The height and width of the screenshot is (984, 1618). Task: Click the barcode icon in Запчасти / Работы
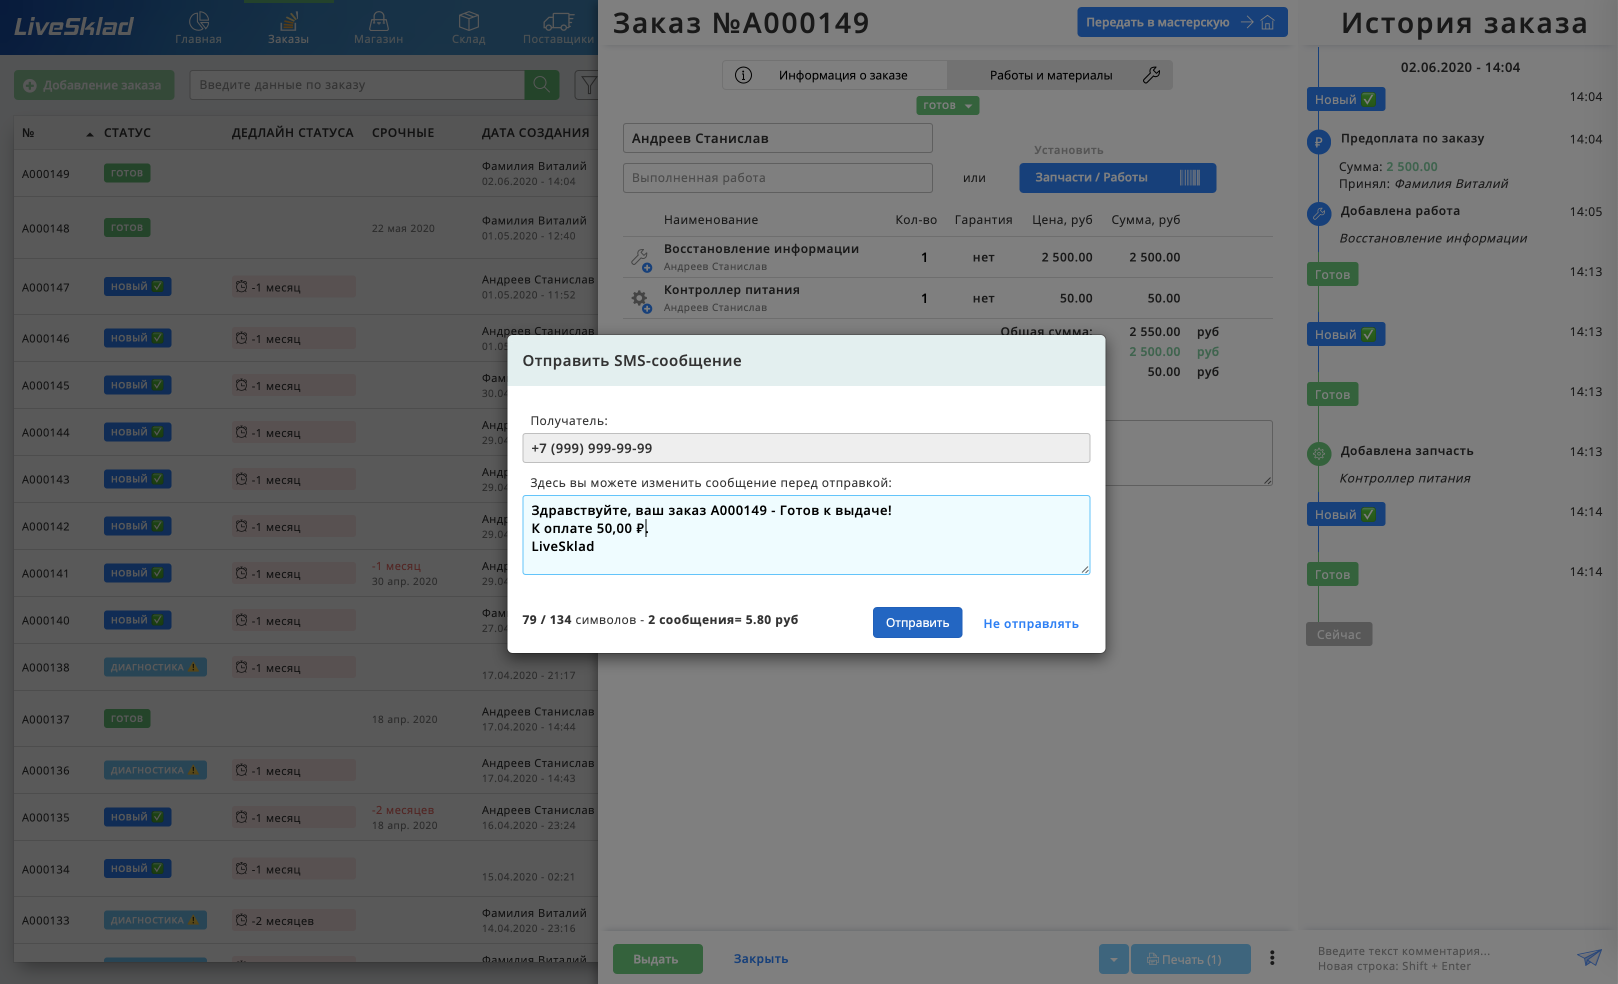(1189, 177)
